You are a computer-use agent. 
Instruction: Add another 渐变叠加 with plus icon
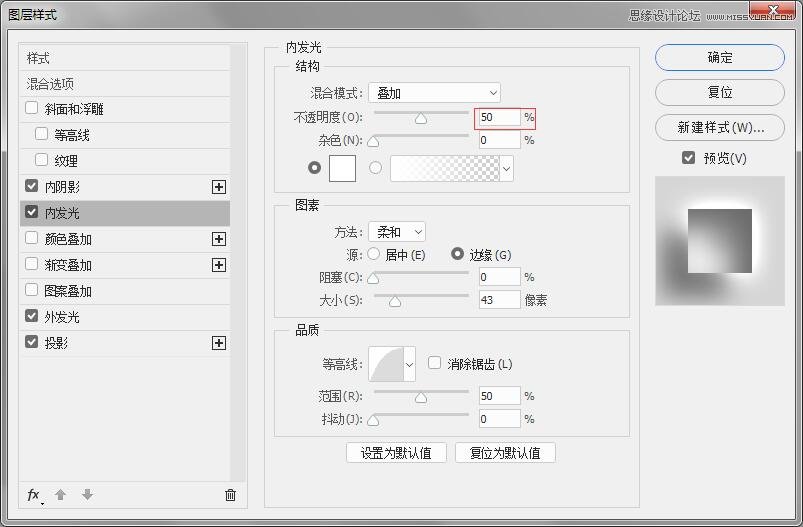pyautogui.click(x=219, y=265)
